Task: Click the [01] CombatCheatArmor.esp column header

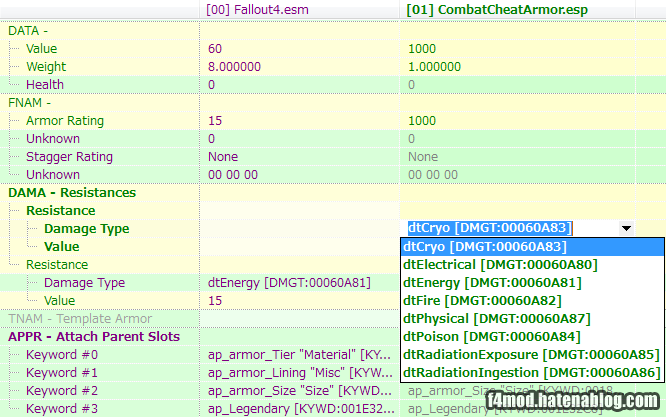Action: tap(518, 9)
